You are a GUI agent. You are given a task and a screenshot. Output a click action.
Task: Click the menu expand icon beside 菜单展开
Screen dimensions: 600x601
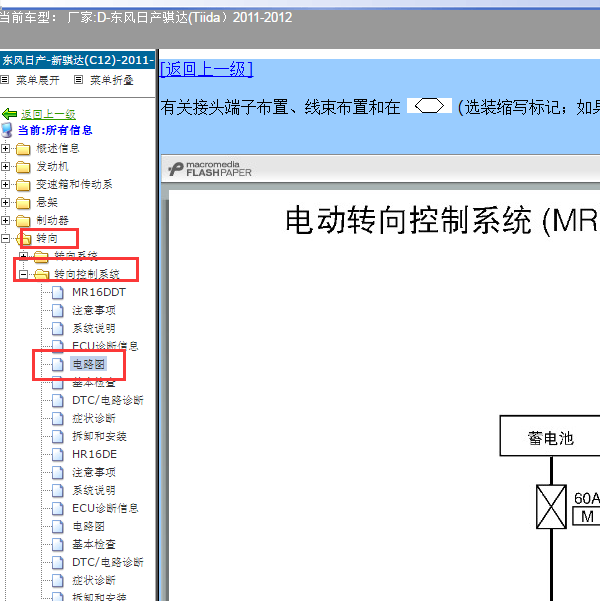click(5, 80)
